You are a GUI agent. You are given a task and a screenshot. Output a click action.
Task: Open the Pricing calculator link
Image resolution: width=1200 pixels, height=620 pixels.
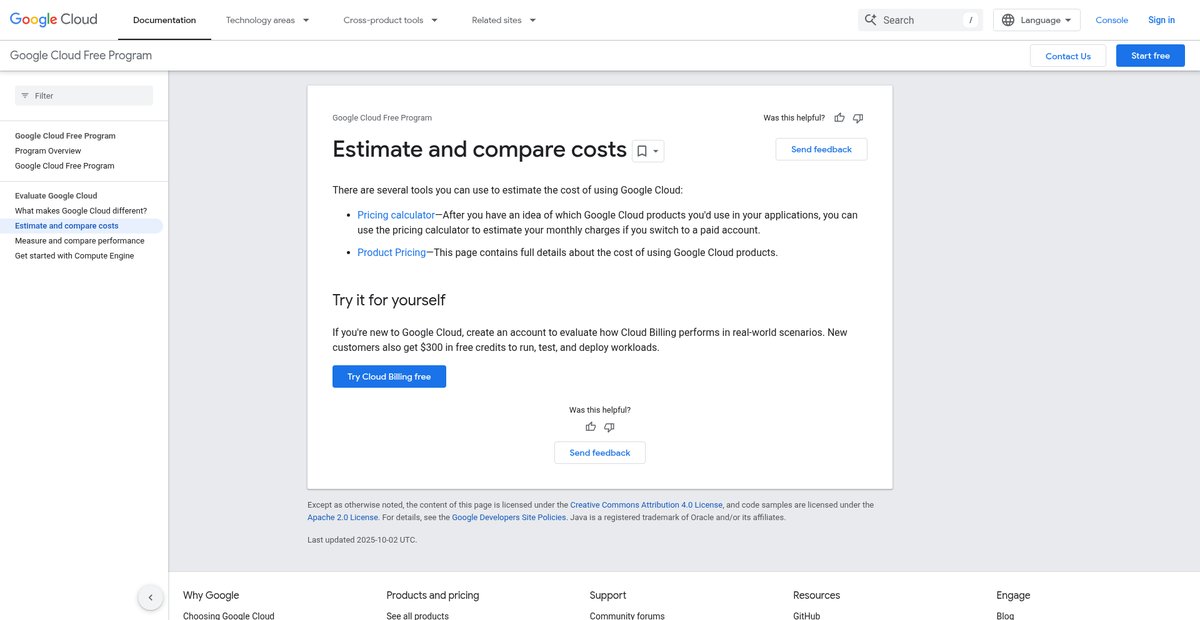396,215
